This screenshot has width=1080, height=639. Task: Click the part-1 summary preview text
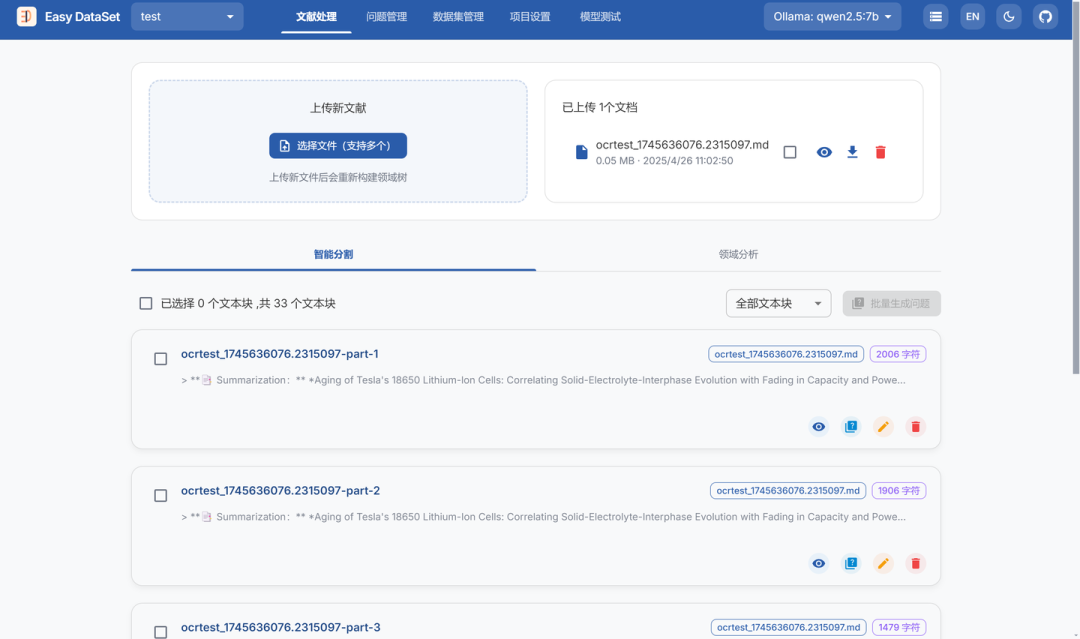pos(543,380)
